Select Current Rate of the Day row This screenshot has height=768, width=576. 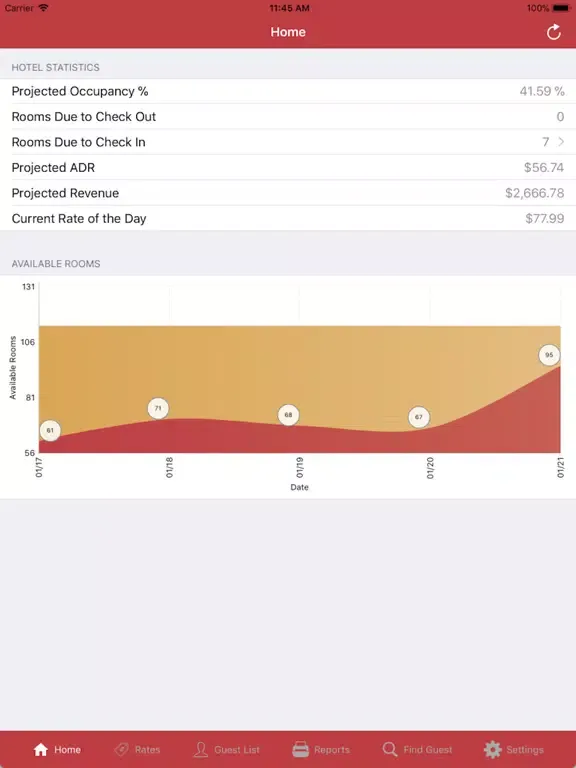(x=288, y=218)
